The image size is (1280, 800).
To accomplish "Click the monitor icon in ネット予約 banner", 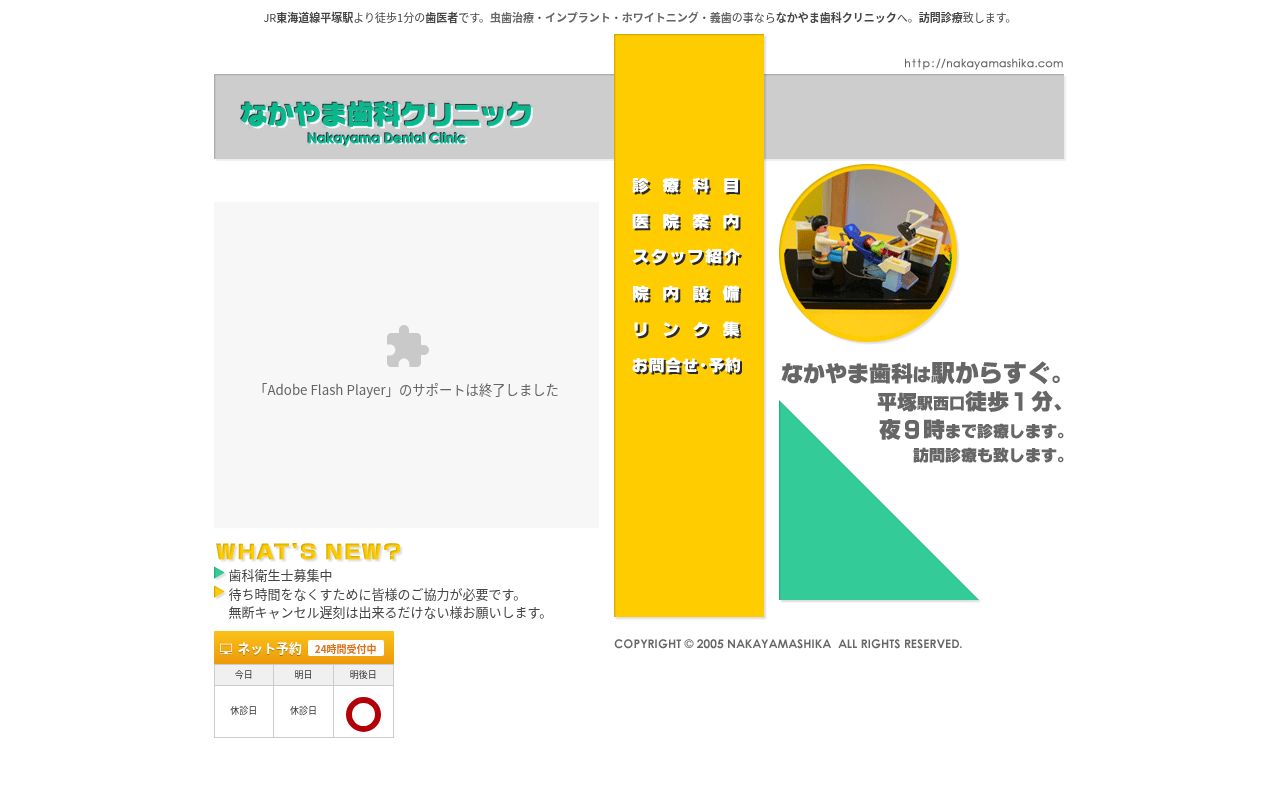I will pyautogui.click(x=226, y=649).
